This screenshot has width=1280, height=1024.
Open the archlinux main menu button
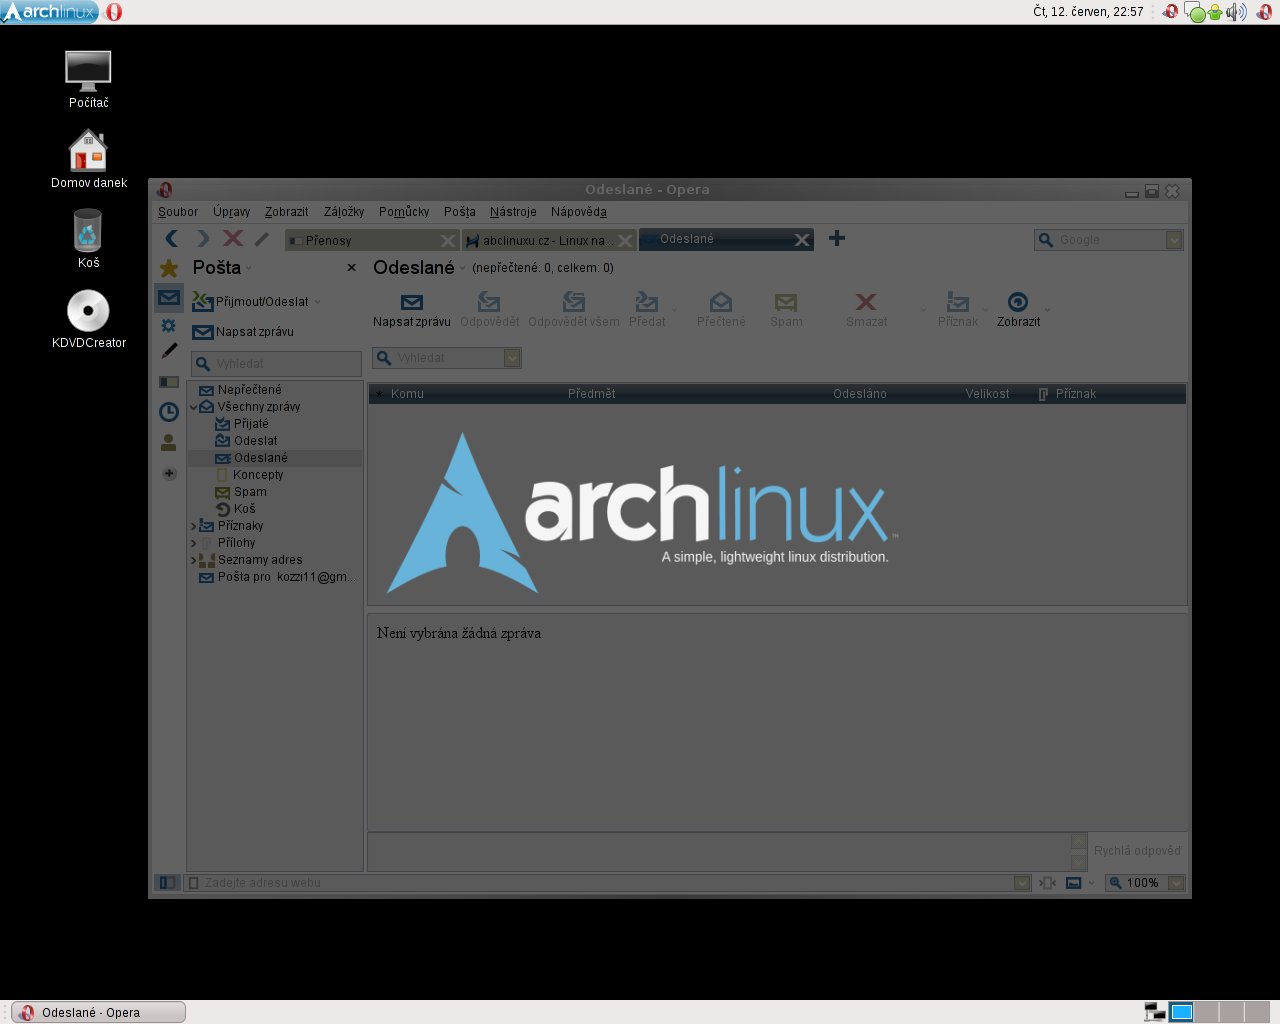[50, 12]
